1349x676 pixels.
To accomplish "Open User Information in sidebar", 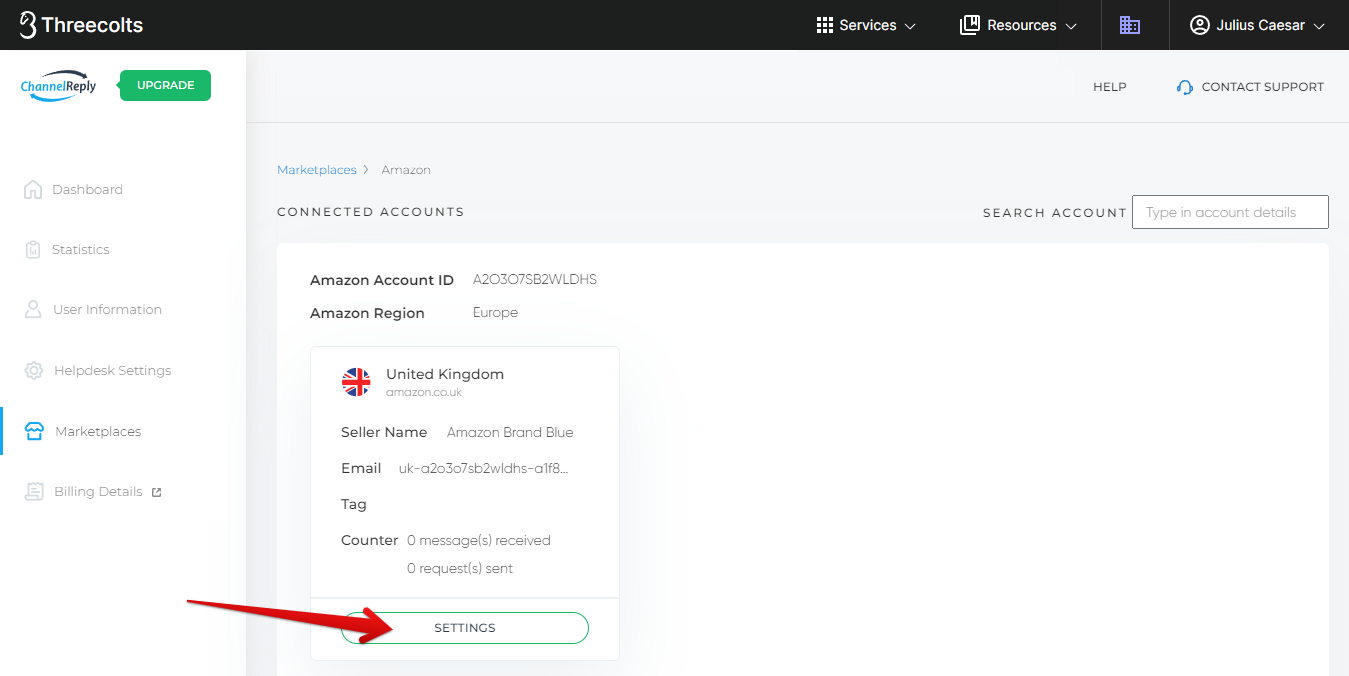I will pyautogui.click(x=107, y=309).
